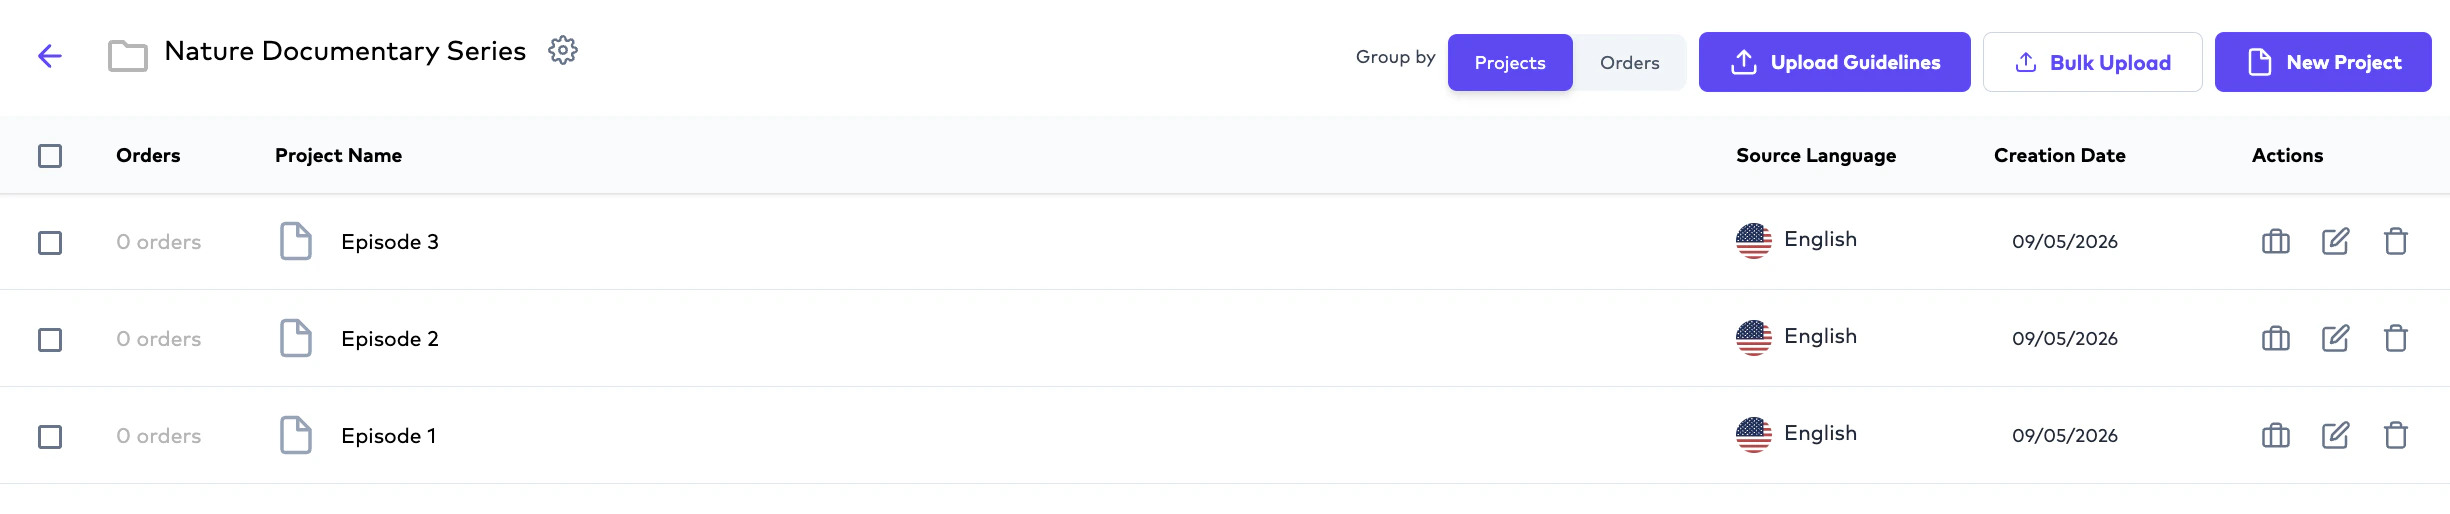Switch grouping to Orders
The width and height of the screenshot is (2450, 514).
(x=1630, y=62)
